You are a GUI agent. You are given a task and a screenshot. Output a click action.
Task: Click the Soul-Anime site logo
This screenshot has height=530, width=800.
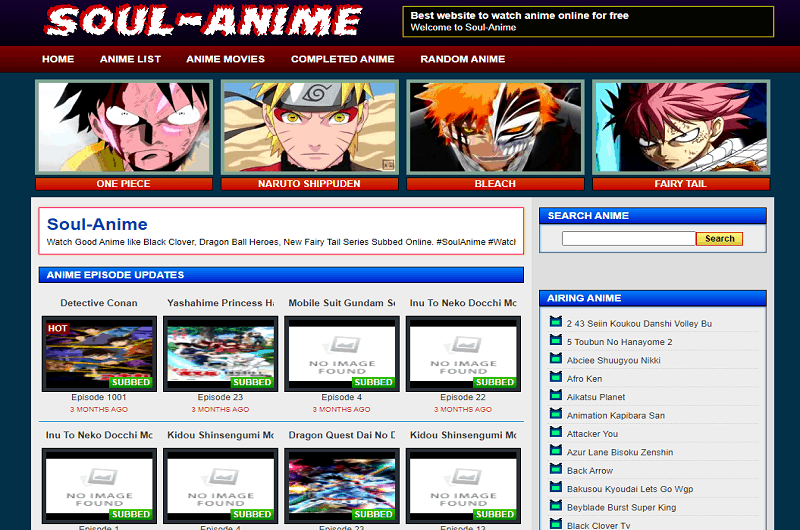pos(204,21)
